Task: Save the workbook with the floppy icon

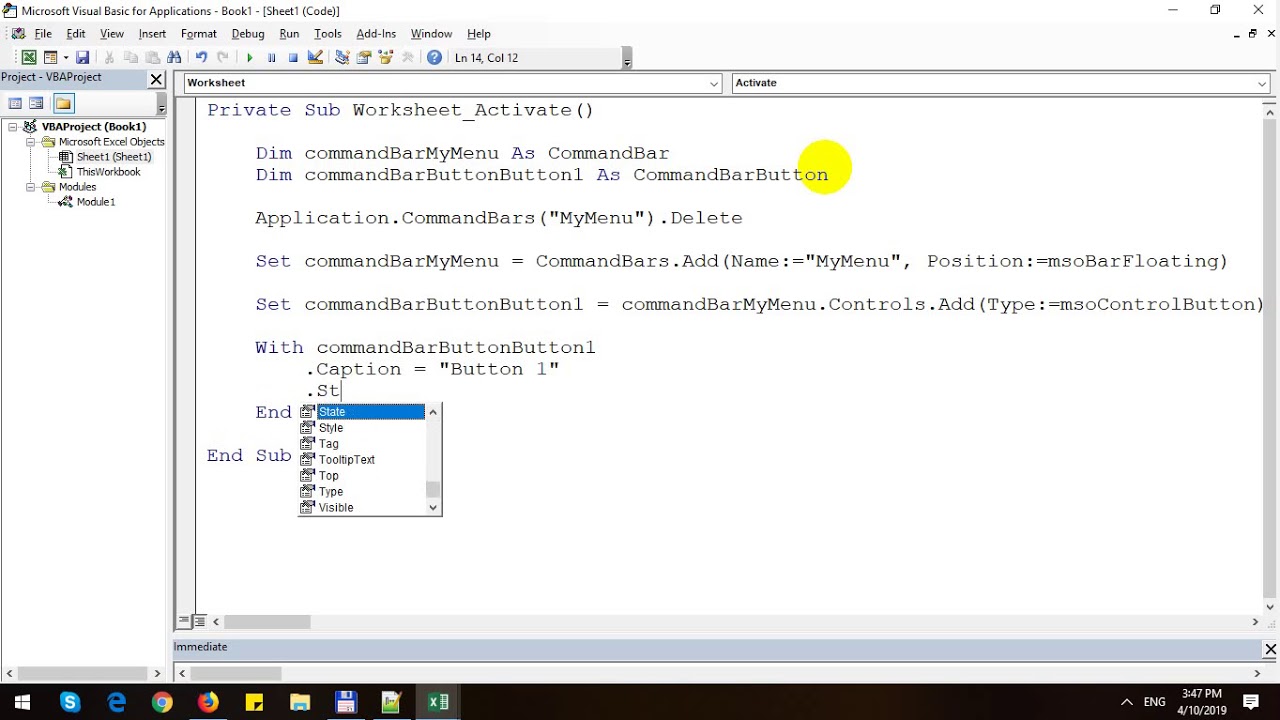Action: click(83, 58)
